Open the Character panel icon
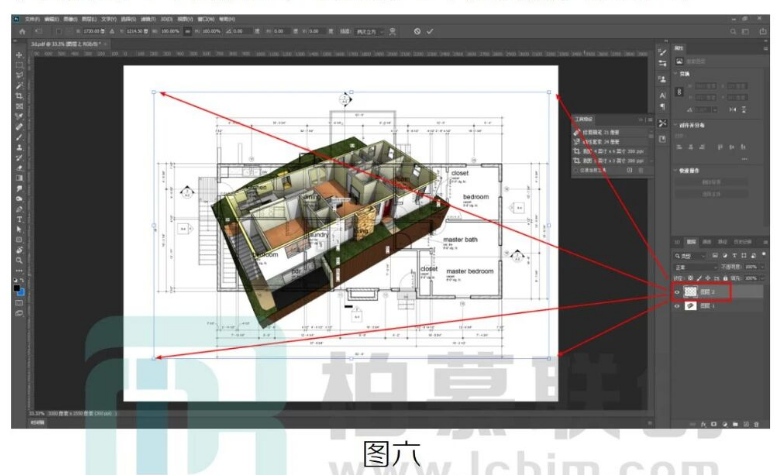 (x=662, y=95)
